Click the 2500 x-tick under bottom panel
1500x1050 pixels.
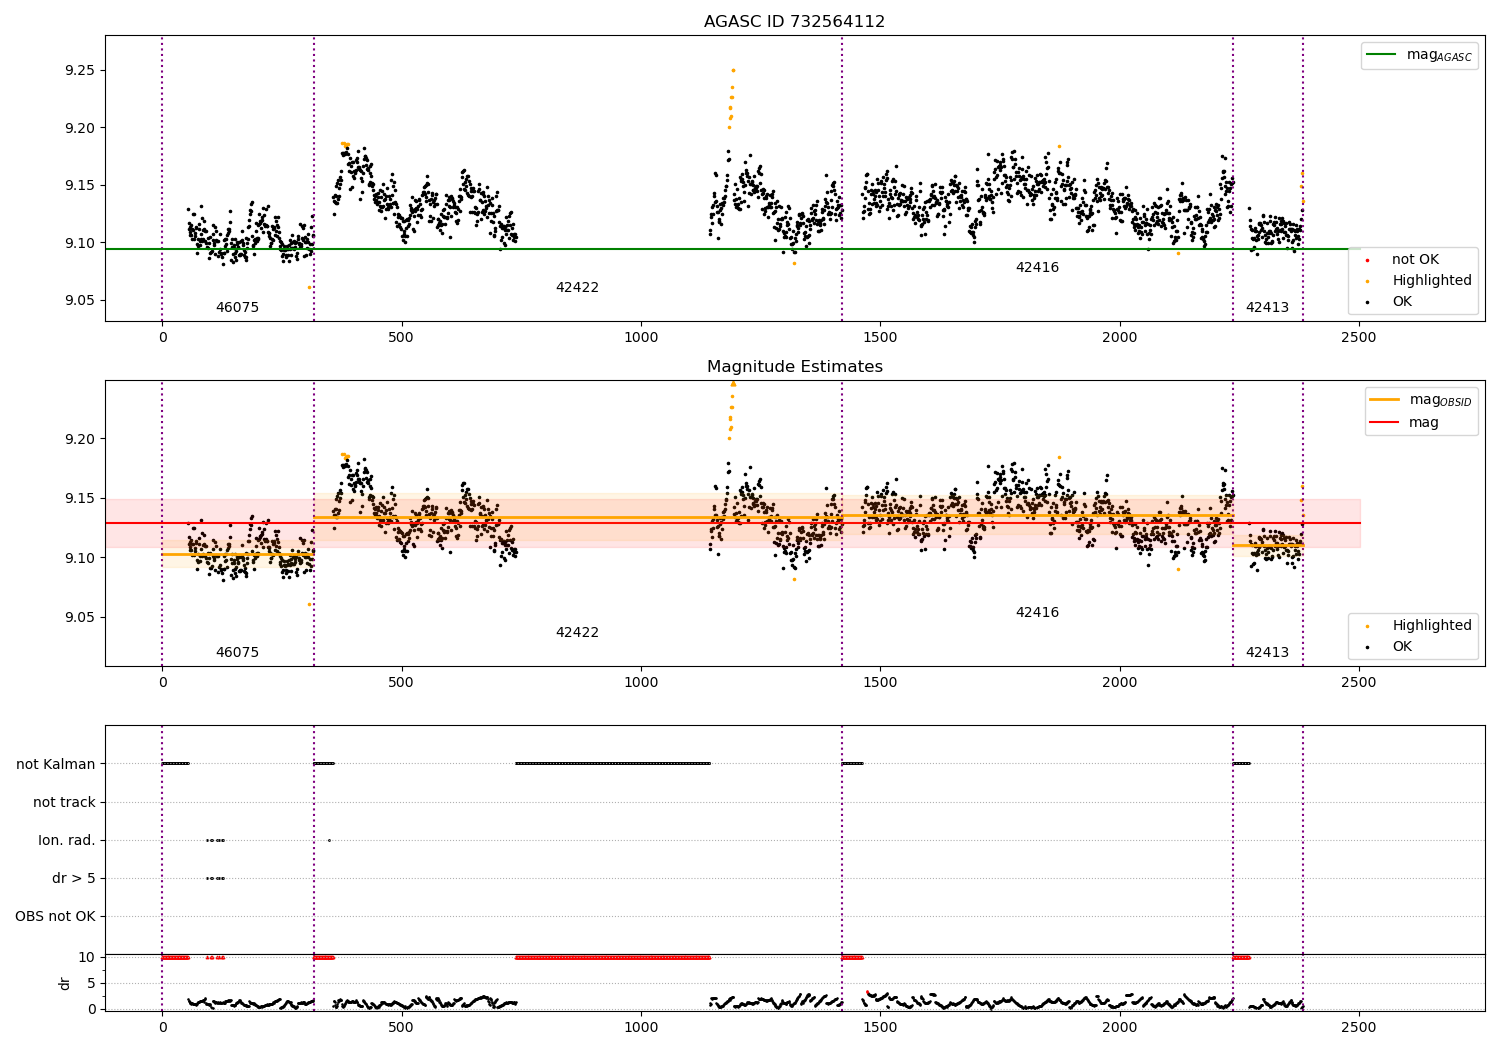(x=1359, y=1028)
